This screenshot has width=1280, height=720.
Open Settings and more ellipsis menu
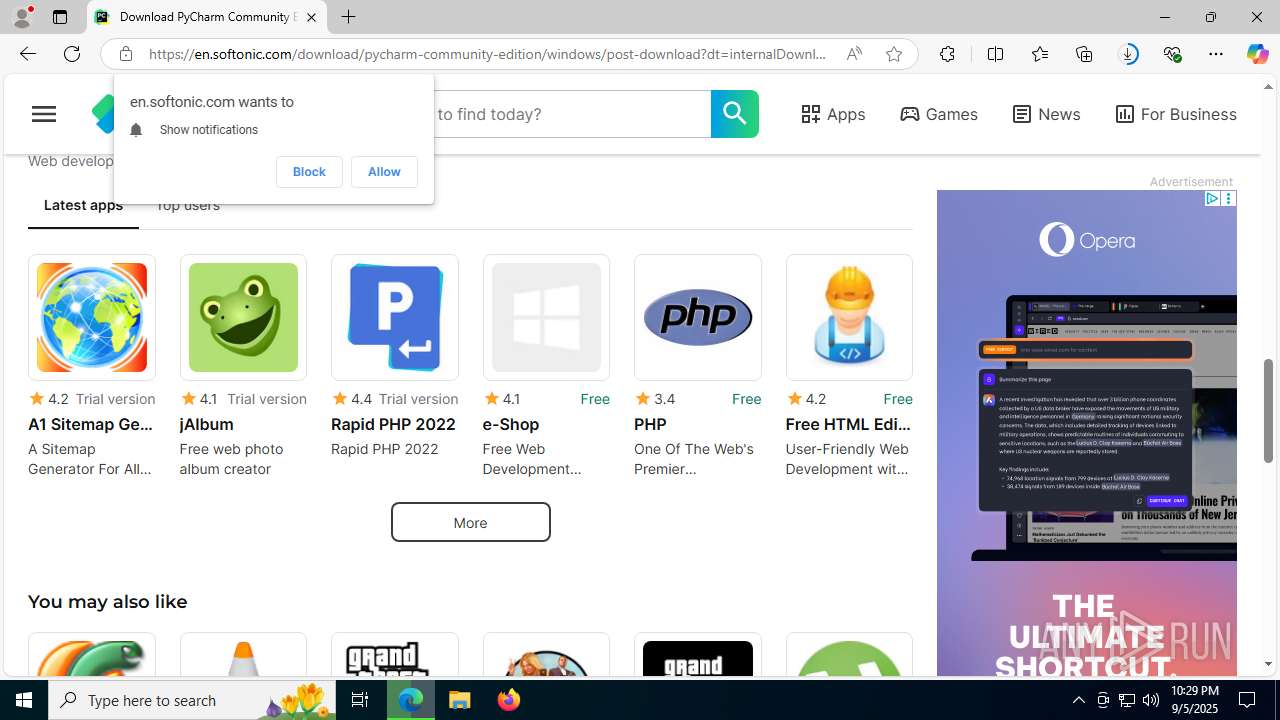pos(1216,54)
